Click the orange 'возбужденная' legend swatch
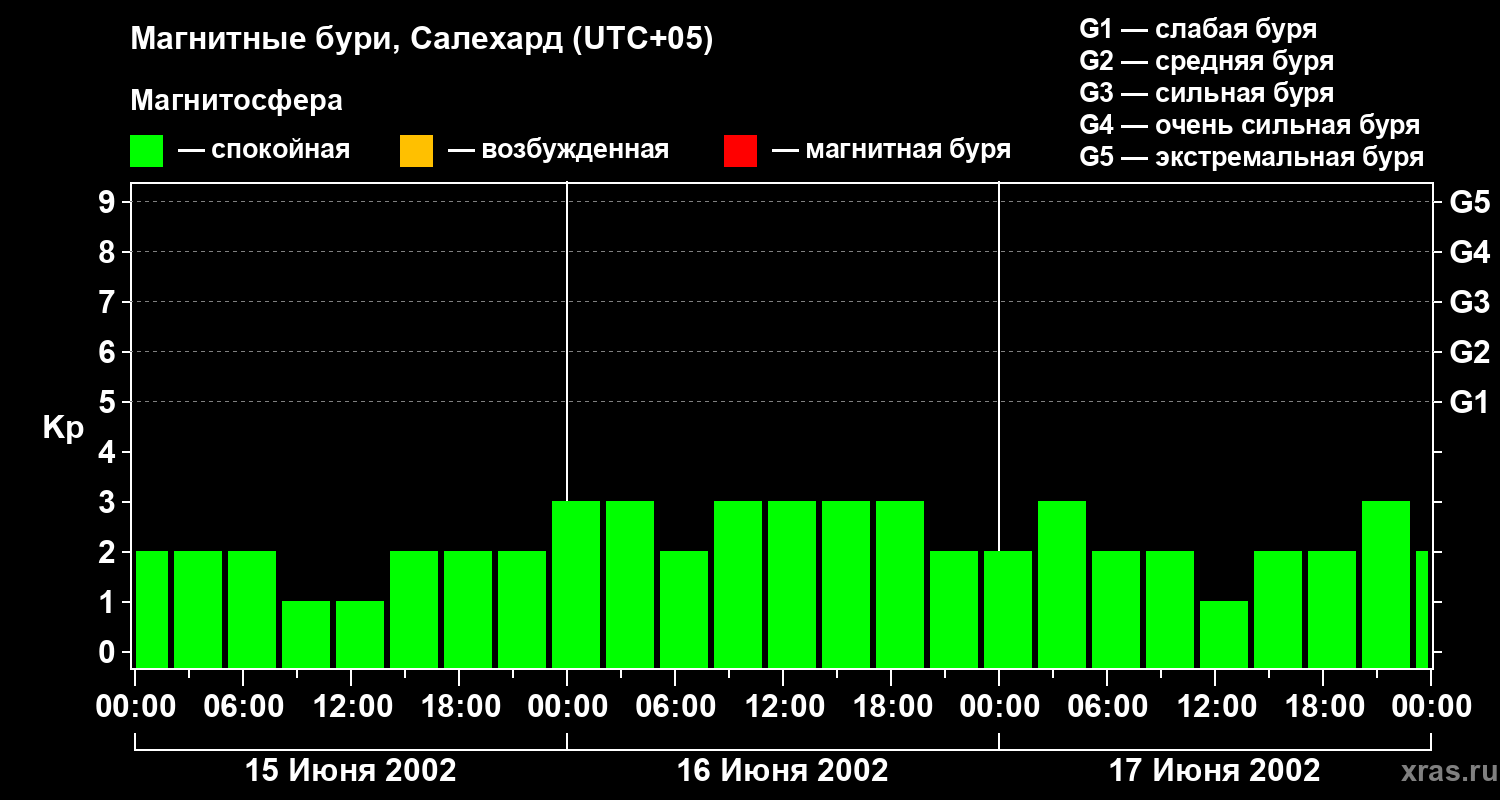Screen dimensions: 1500x800 pos(416,151)
